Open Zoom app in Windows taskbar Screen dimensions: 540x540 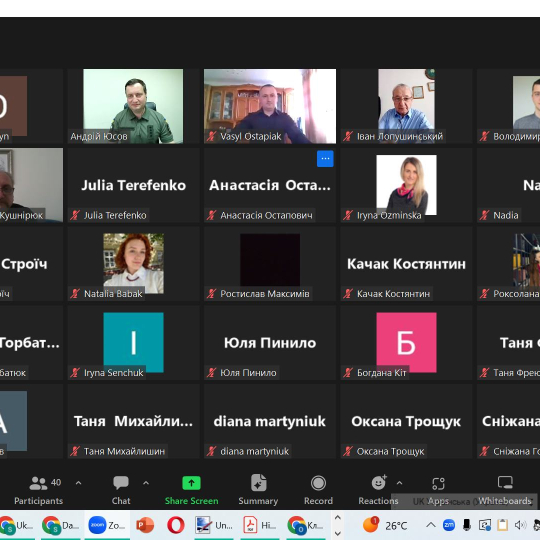click(106, 526)
